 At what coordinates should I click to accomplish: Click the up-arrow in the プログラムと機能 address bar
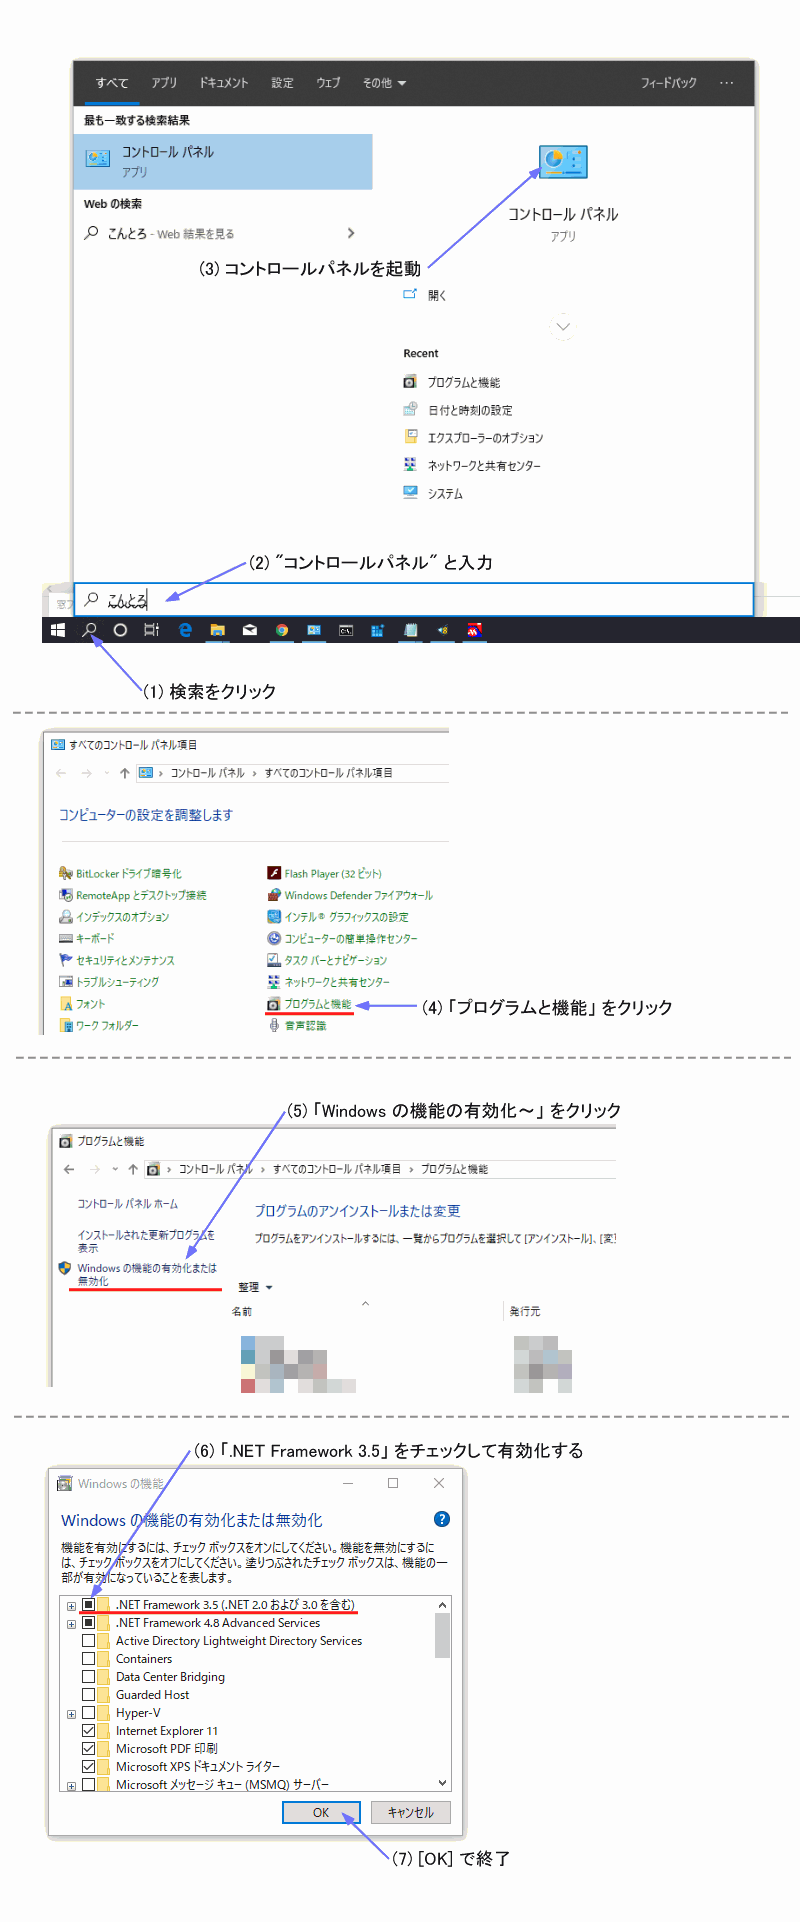[133, 1169]
